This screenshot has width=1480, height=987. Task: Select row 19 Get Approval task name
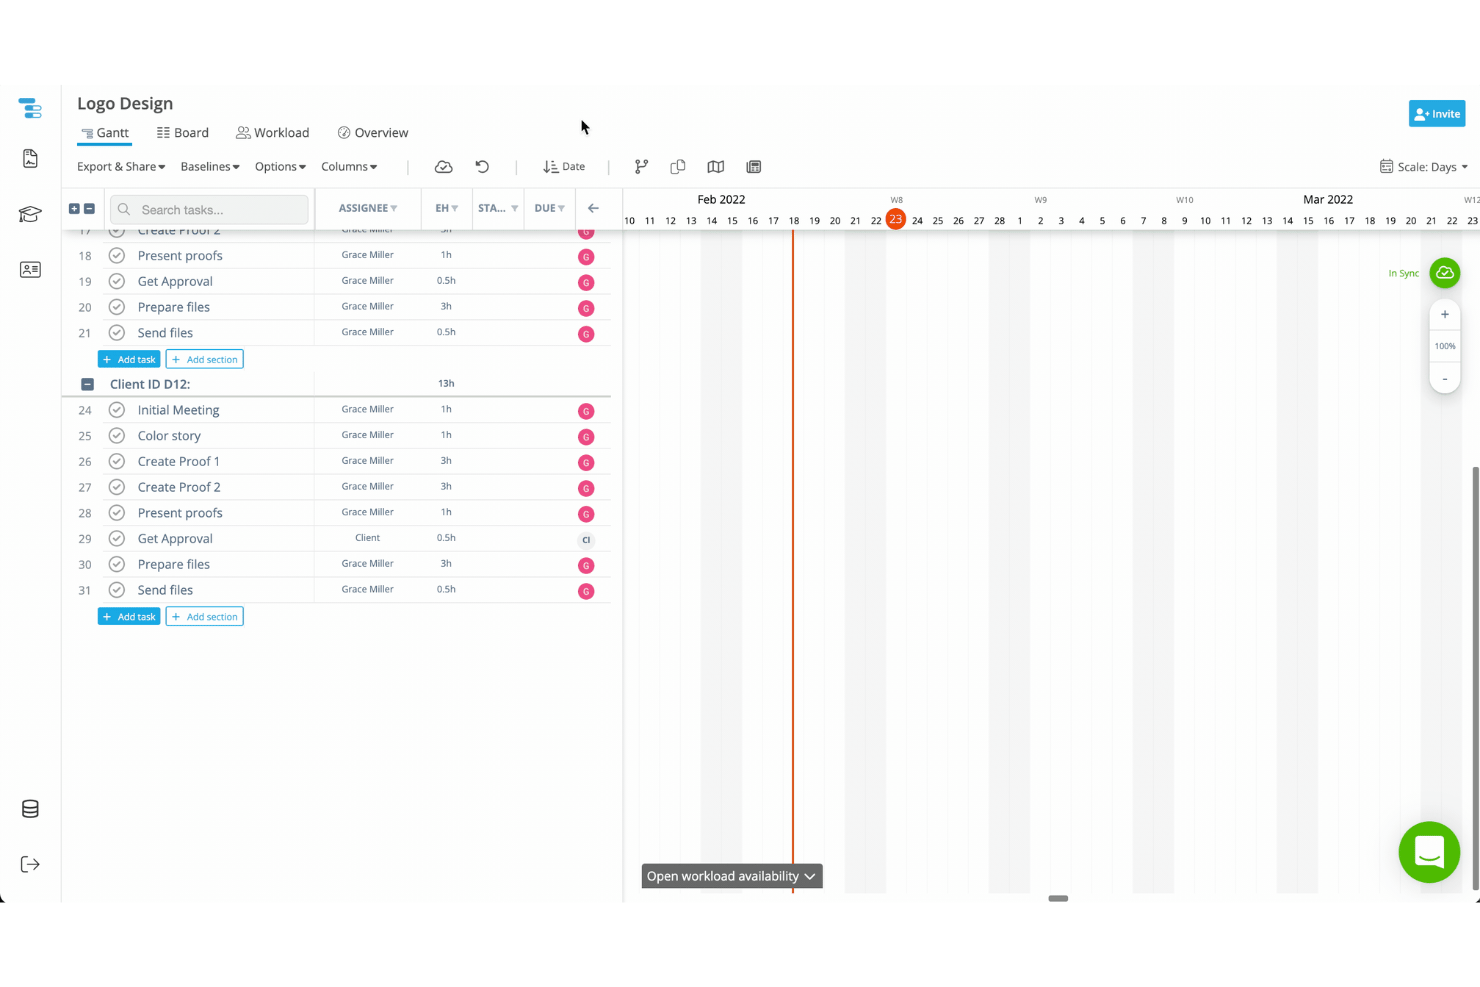[x=175, y=281]
